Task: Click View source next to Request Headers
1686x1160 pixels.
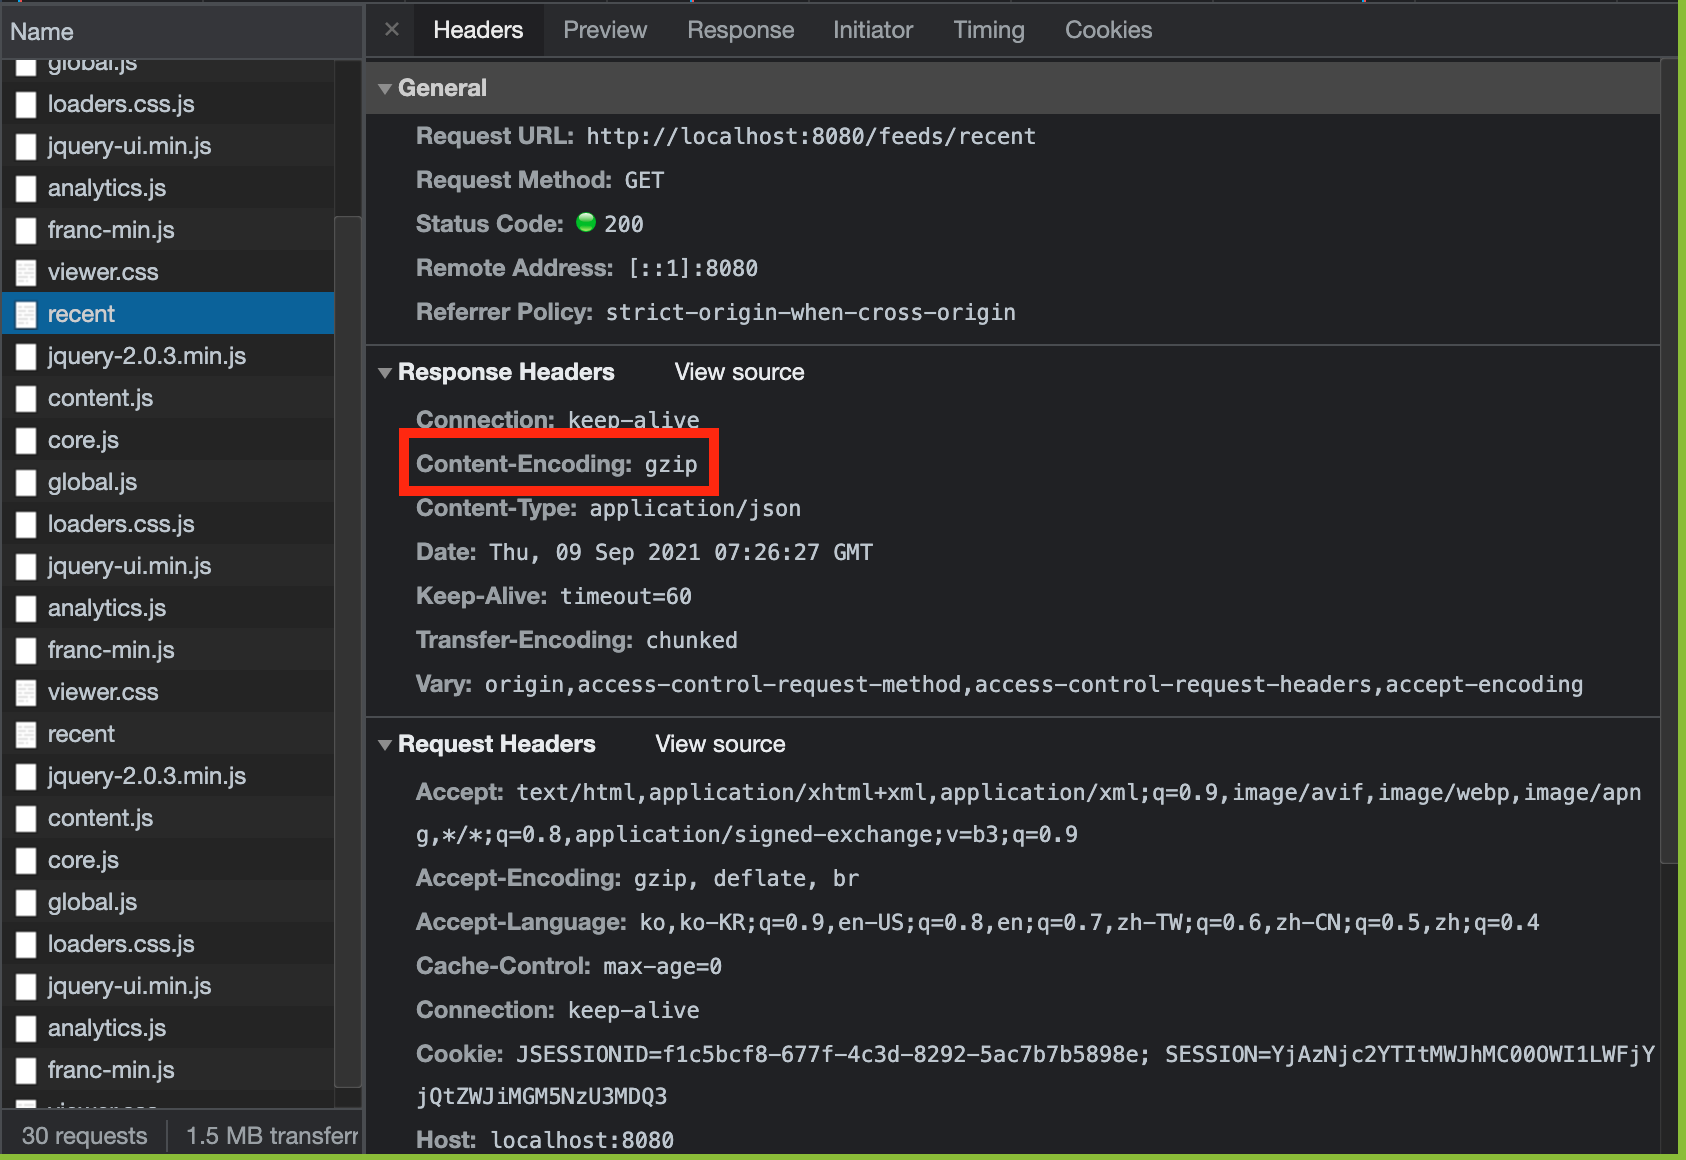Action: (x=719, y=744)
